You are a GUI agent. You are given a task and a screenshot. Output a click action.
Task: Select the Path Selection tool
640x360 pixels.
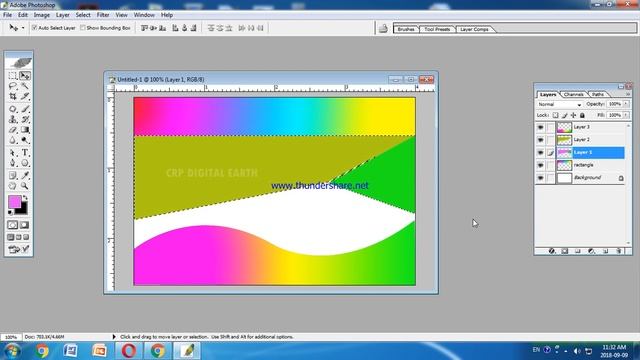[x=13, y=153]
